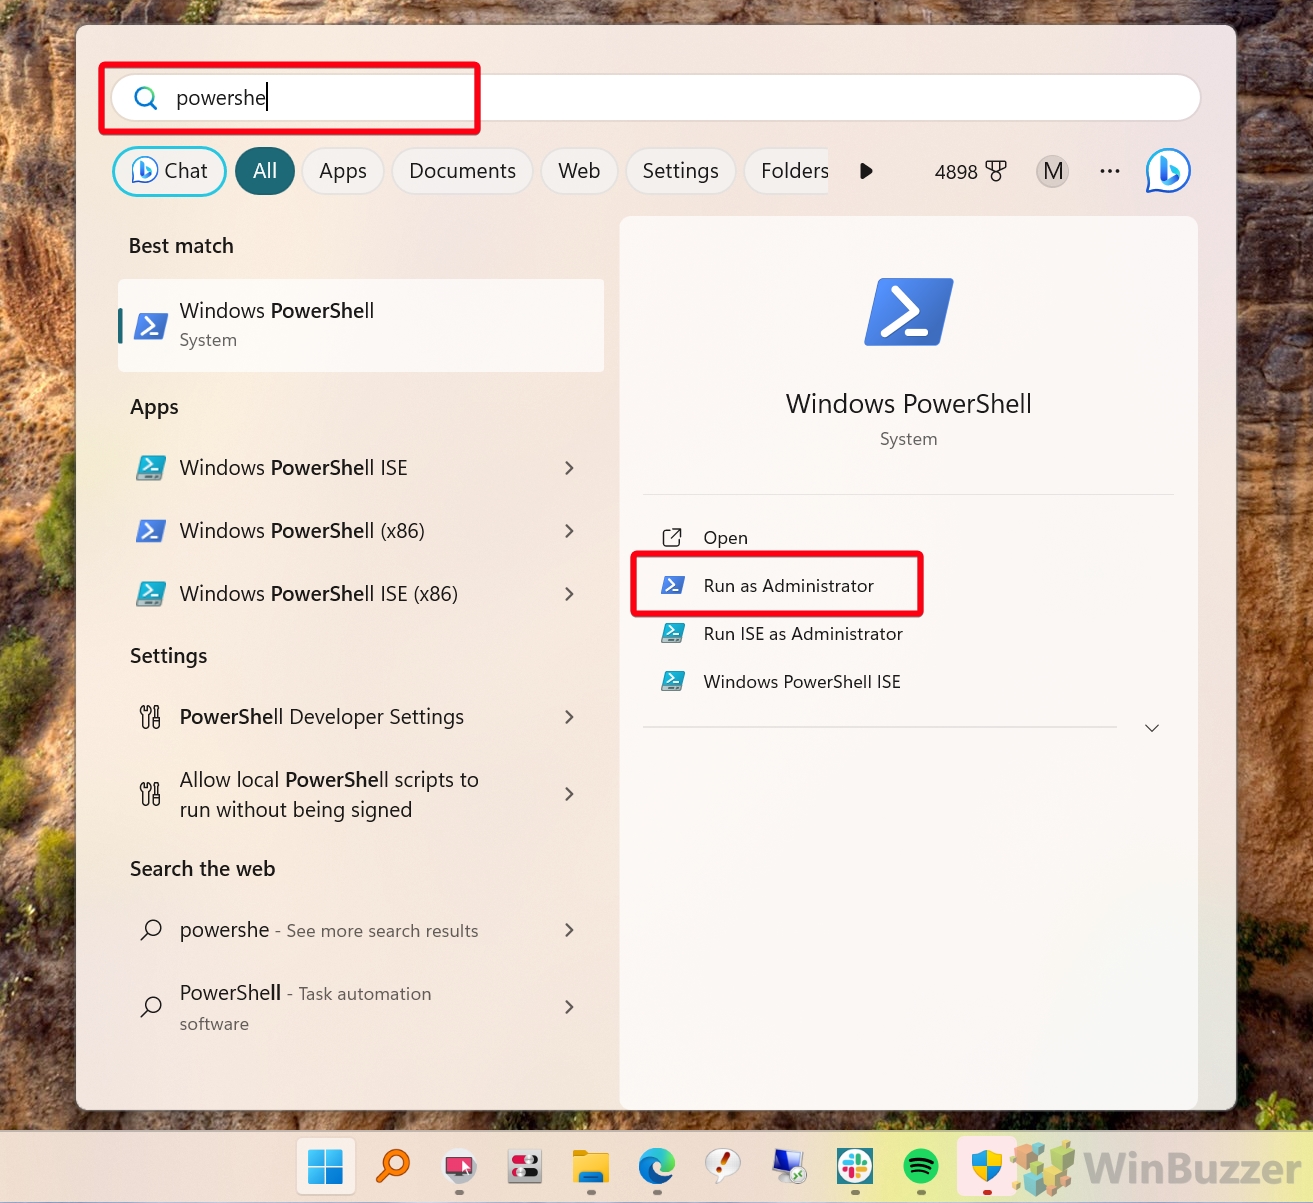Select the PowerShell Developer Settings icon
Viewport: 1313px width, 1203px height.
(150, 716)
